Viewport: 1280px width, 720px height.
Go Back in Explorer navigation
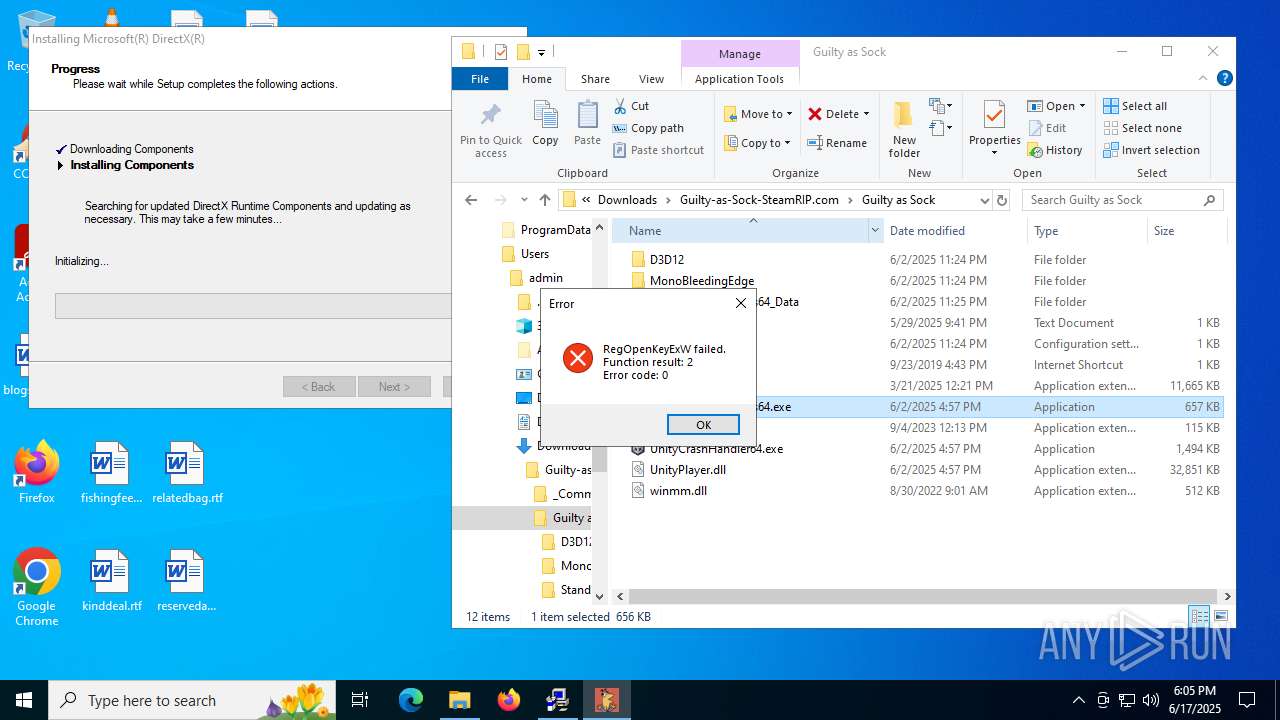472,200
